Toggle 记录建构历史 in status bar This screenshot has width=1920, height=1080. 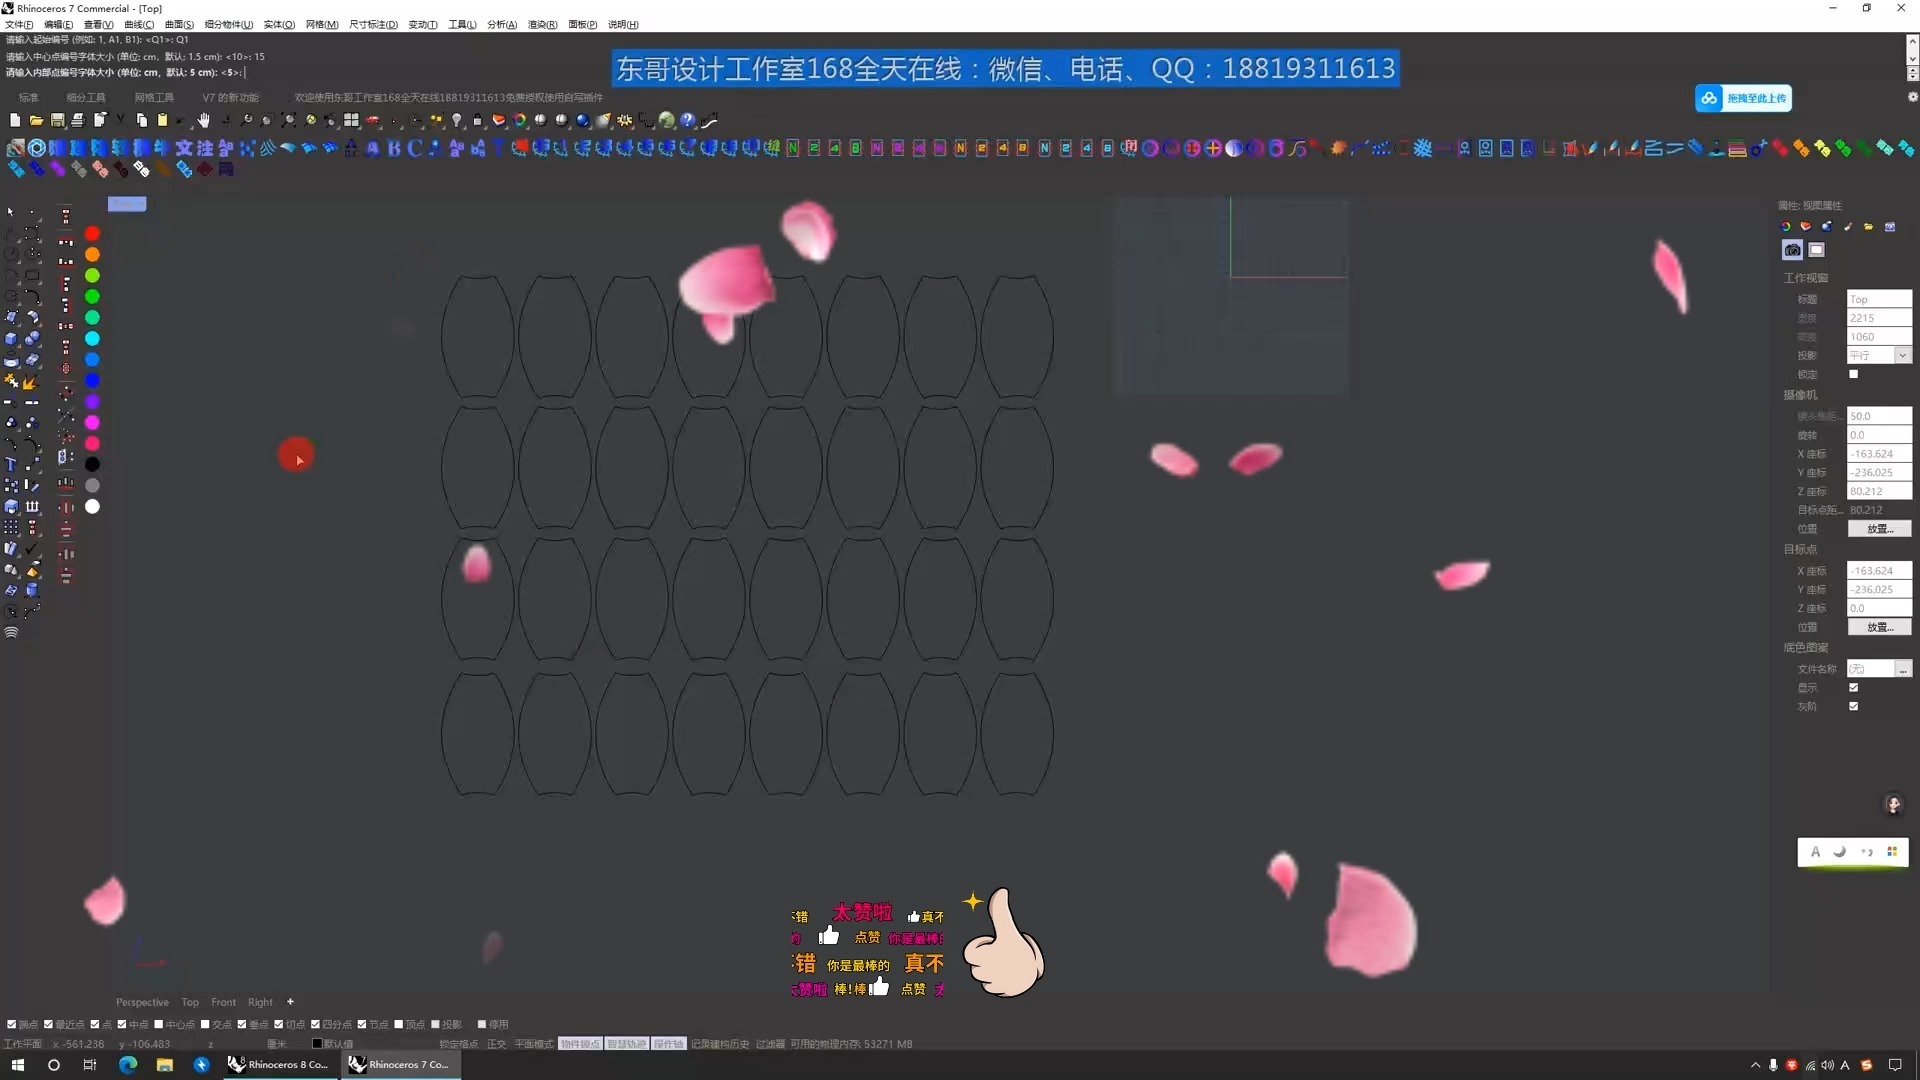point(719,1044)
